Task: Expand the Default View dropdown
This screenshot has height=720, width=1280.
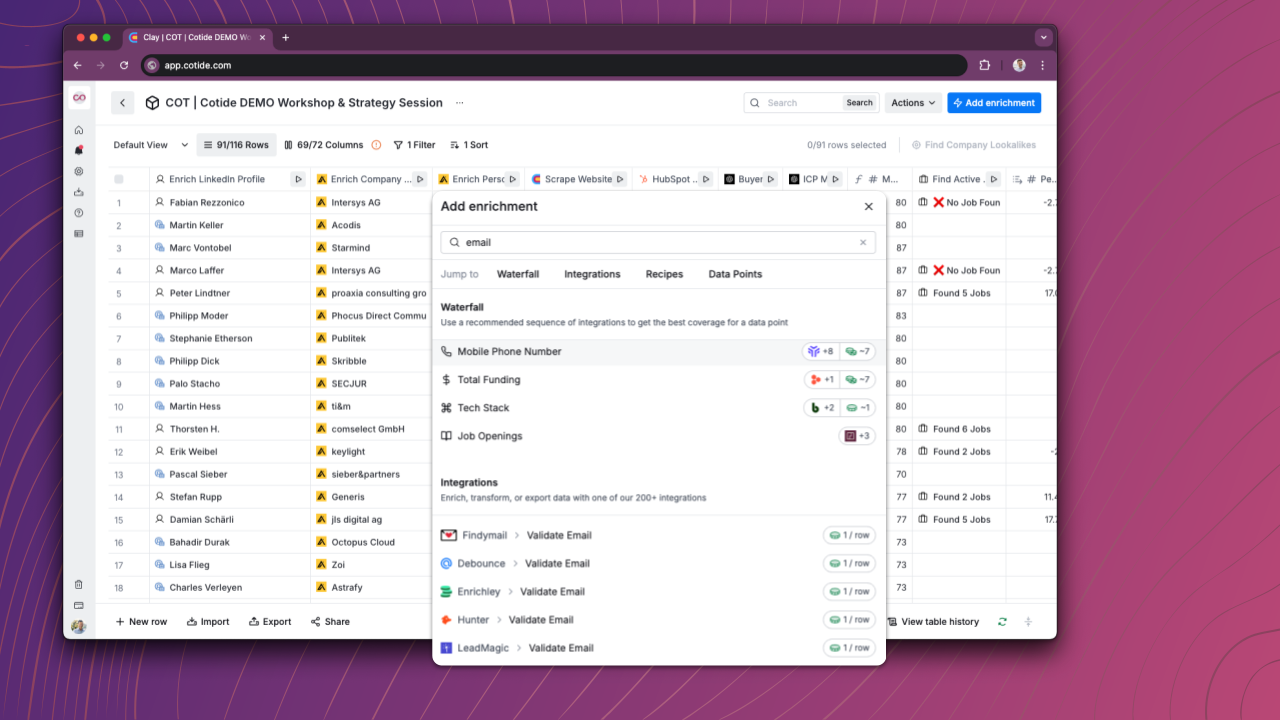Action: click(x=151, y=145)
